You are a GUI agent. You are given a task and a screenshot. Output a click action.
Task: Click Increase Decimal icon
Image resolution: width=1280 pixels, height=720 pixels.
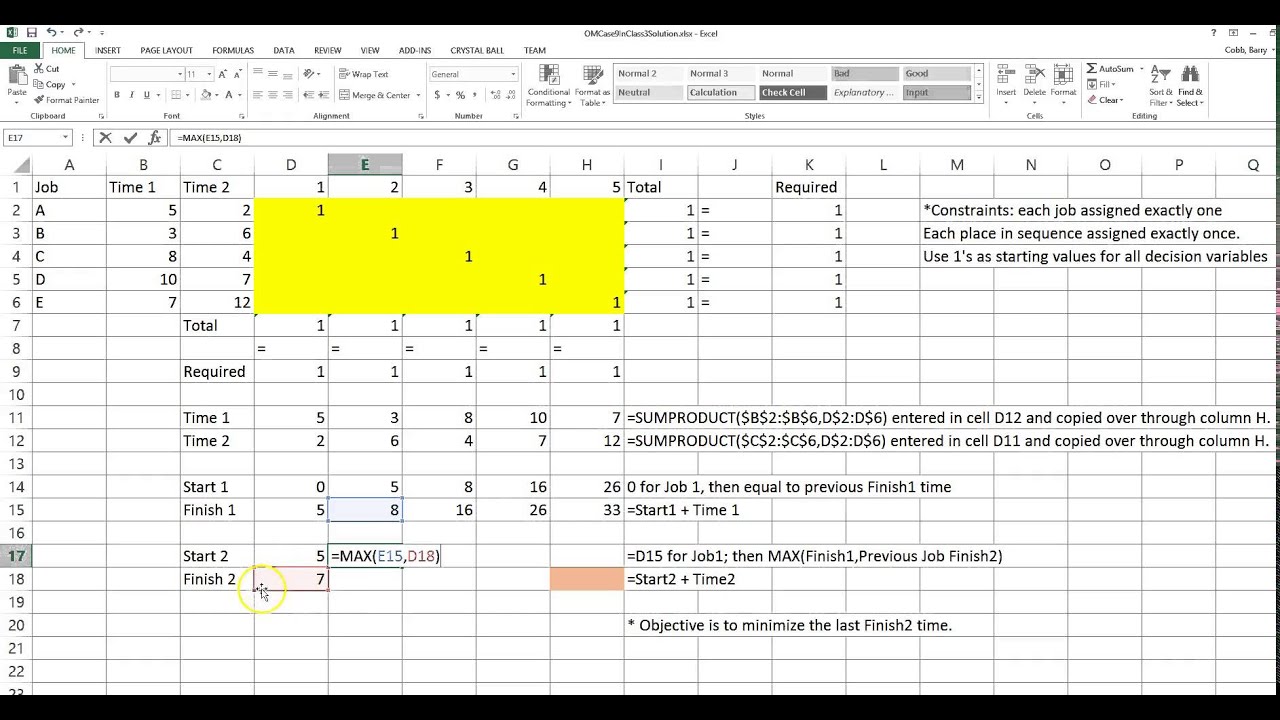[x=494, y=95]
